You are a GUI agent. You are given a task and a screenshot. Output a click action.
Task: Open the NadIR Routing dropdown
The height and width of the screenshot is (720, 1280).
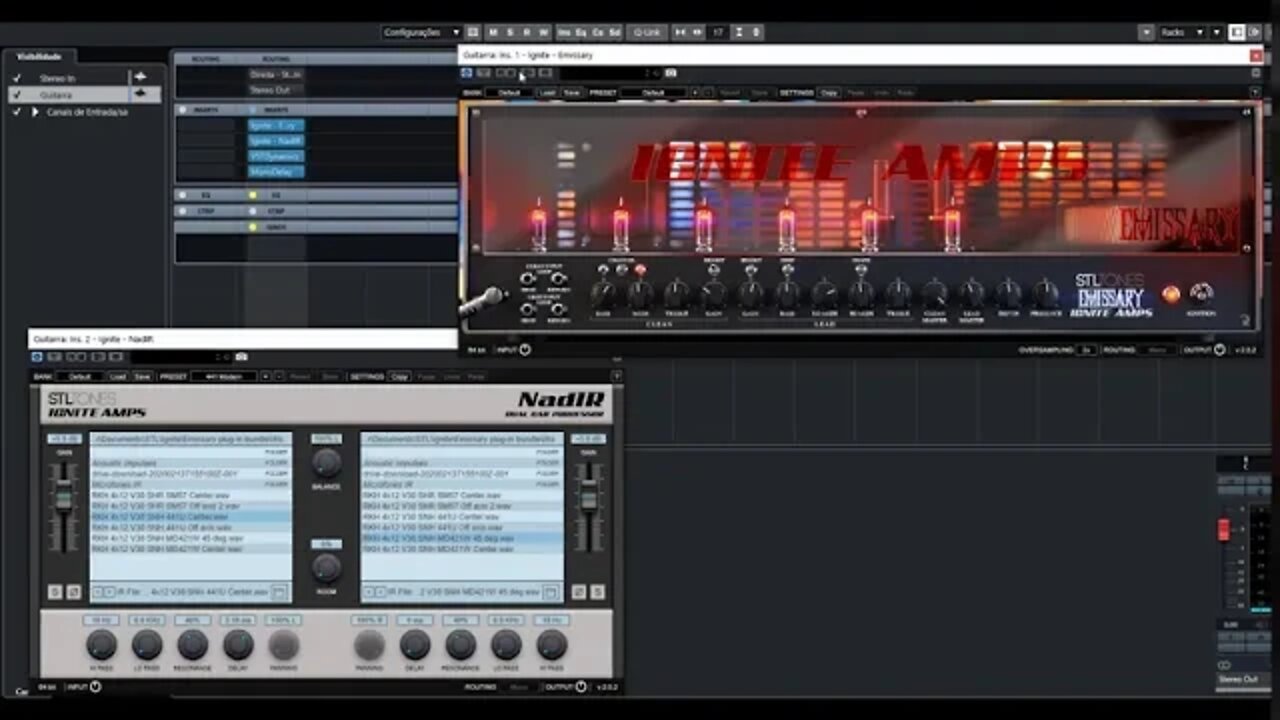(520, 687)
